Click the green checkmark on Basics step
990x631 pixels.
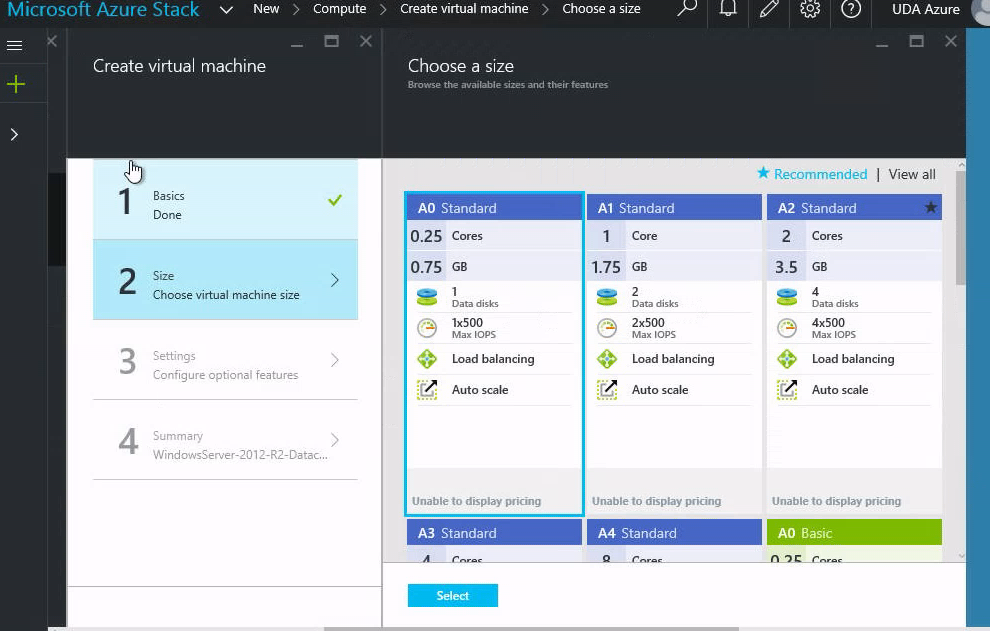(x=335, y=200)
